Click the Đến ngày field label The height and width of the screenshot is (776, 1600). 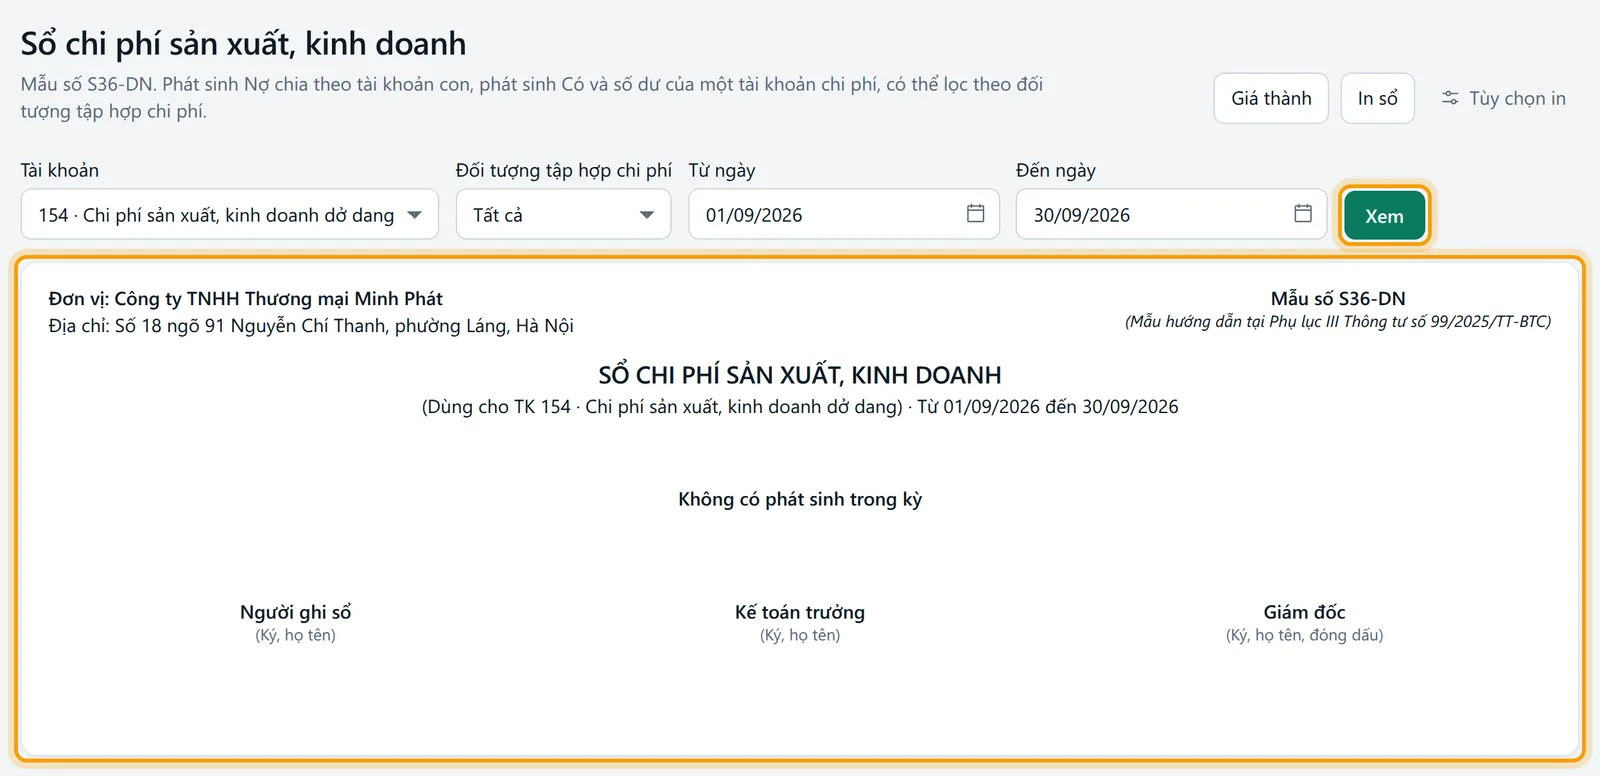tap(1056, 170)
